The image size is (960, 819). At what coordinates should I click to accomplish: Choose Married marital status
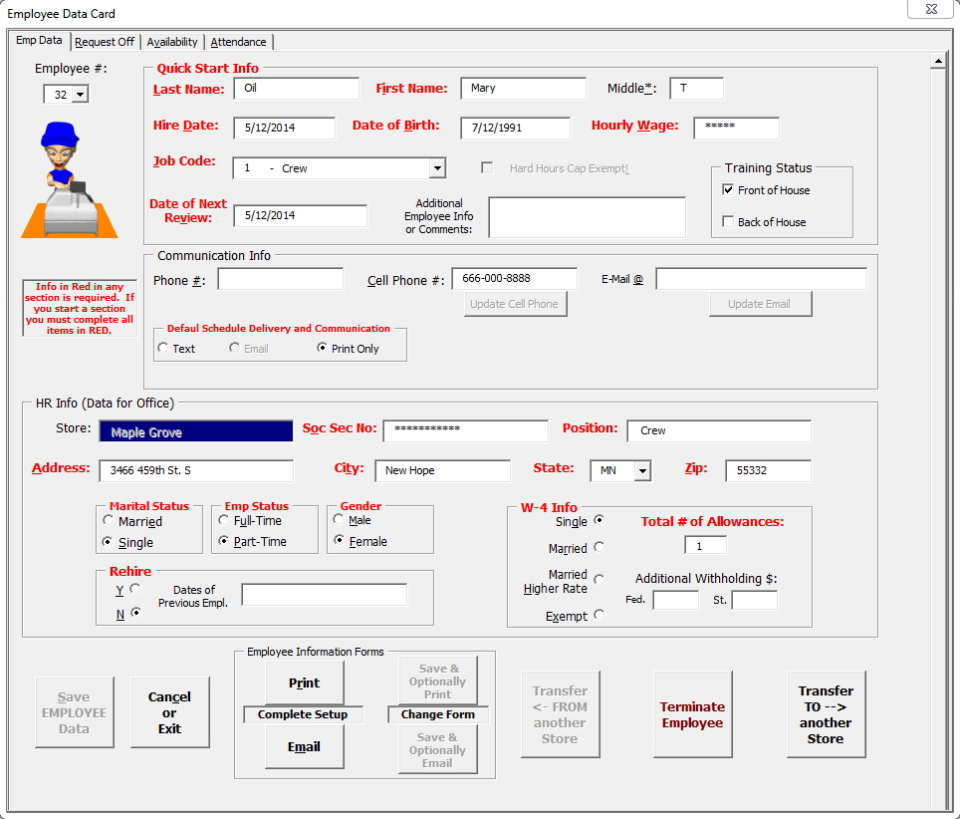[x=108, y=520]
